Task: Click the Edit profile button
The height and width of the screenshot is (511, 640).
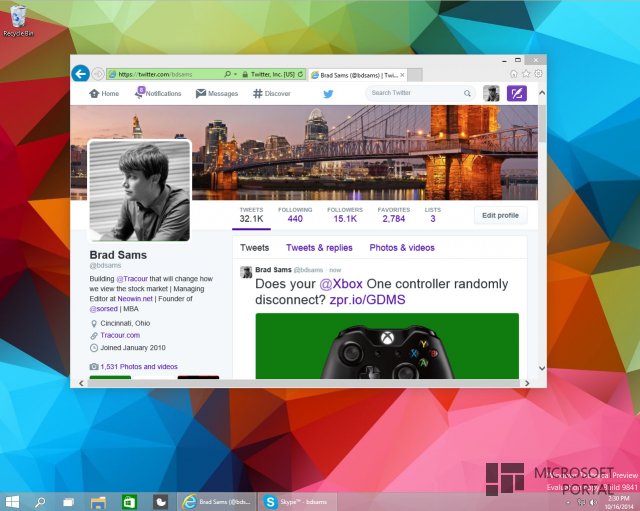Action: [x=500, y=216]
